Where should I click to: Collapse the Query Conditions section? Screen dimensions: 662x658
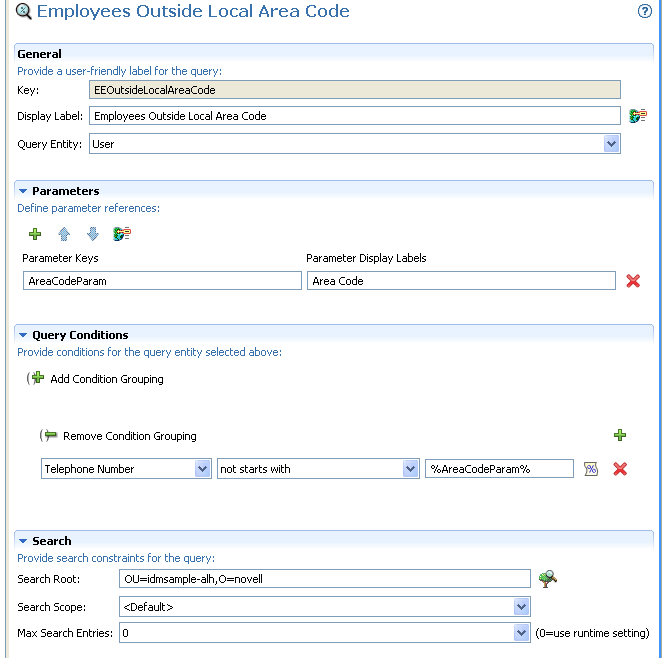23,335
